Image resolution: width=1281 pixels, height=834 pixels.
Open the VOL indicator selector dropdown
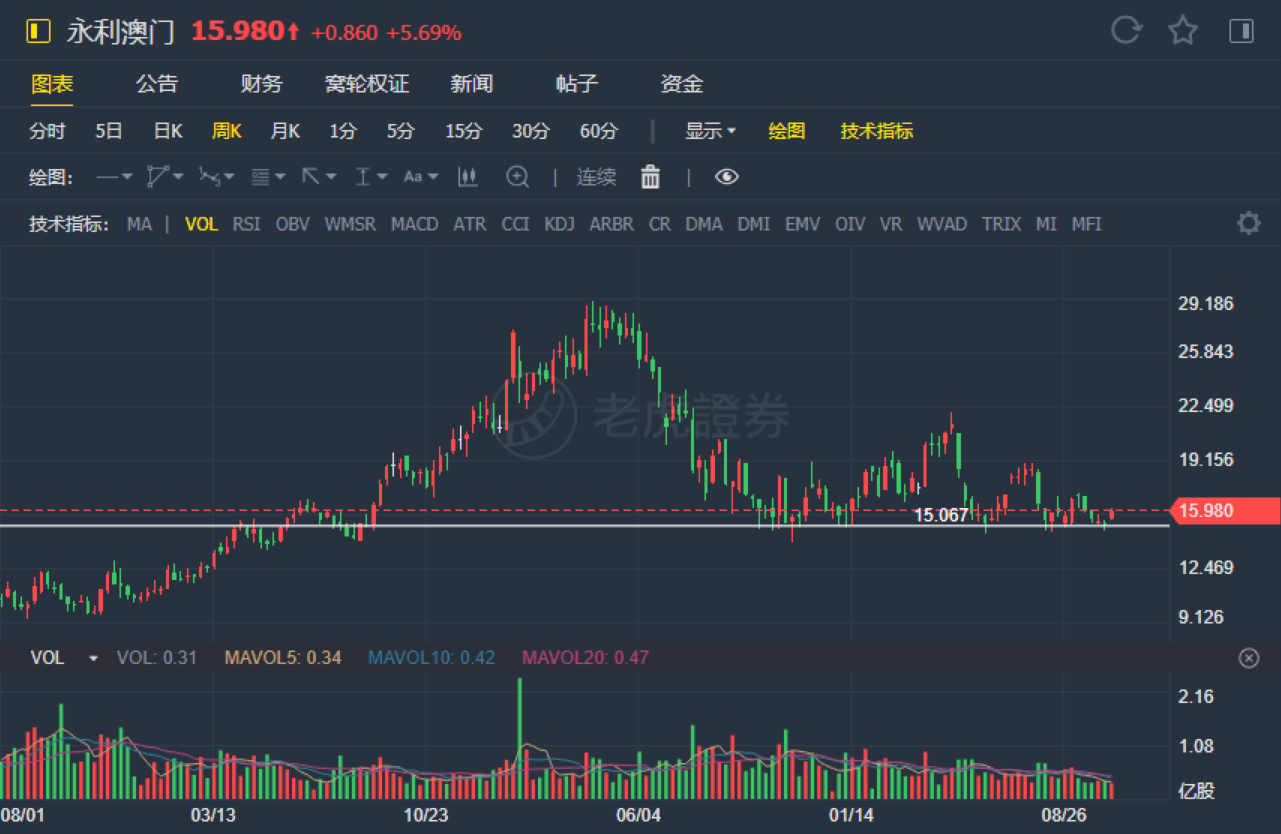click(x=94, y=658)
